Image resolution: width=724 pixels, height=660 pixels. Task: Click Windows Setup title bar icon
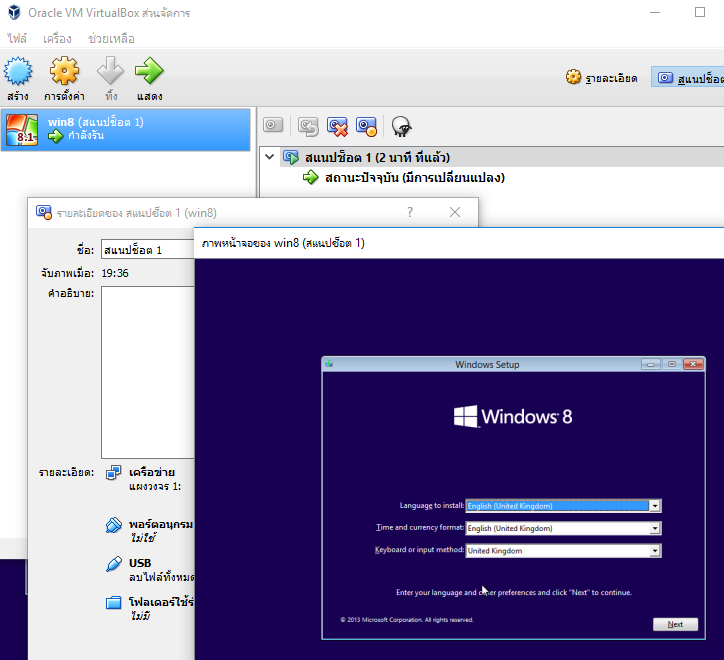329,364
